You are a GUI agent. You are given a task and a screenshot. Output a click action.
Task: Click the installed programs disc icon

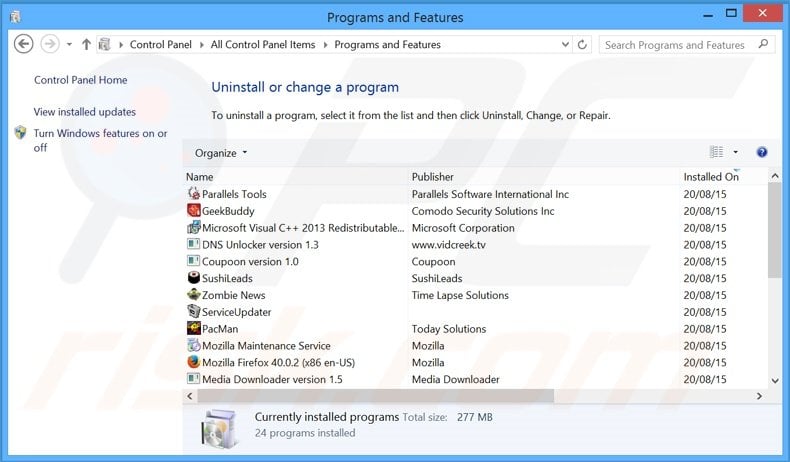[219, 429]
